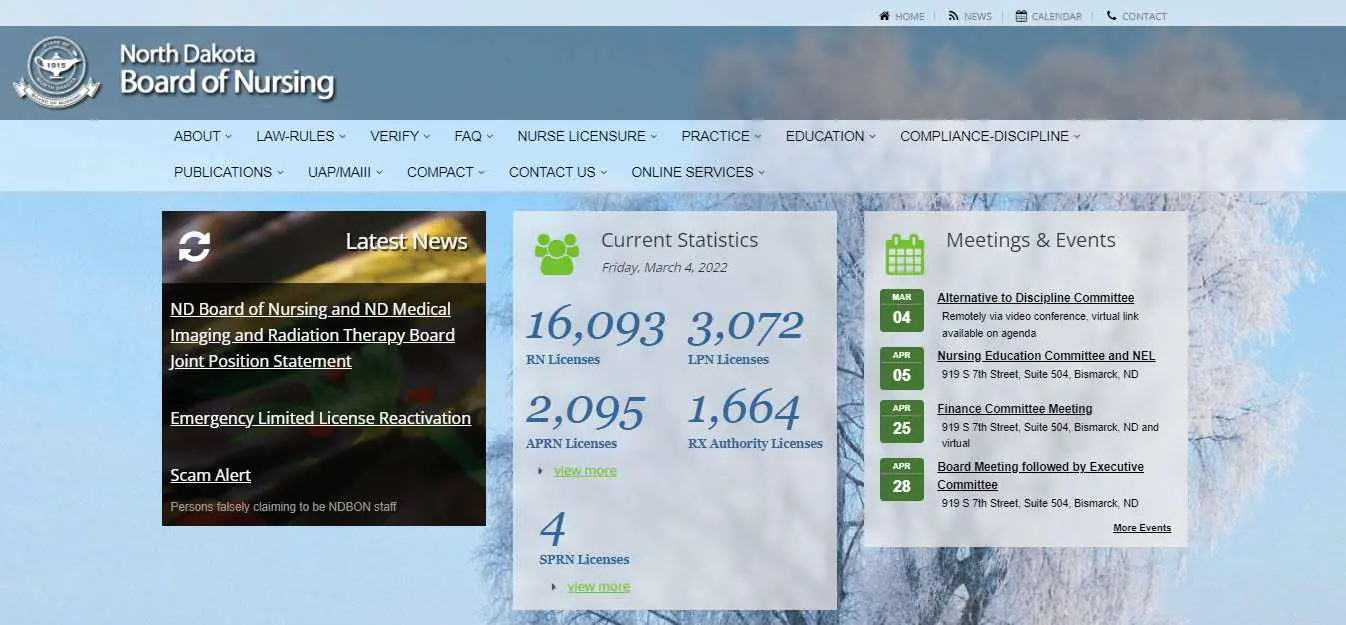
Task: Open the CONTACT US menu item
Action: click(558, 172)
